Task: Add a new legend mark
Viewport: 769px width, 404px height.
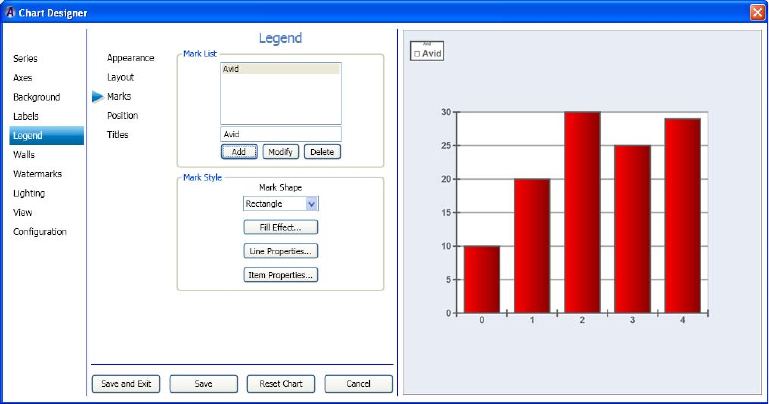Action: pos(239,152)
